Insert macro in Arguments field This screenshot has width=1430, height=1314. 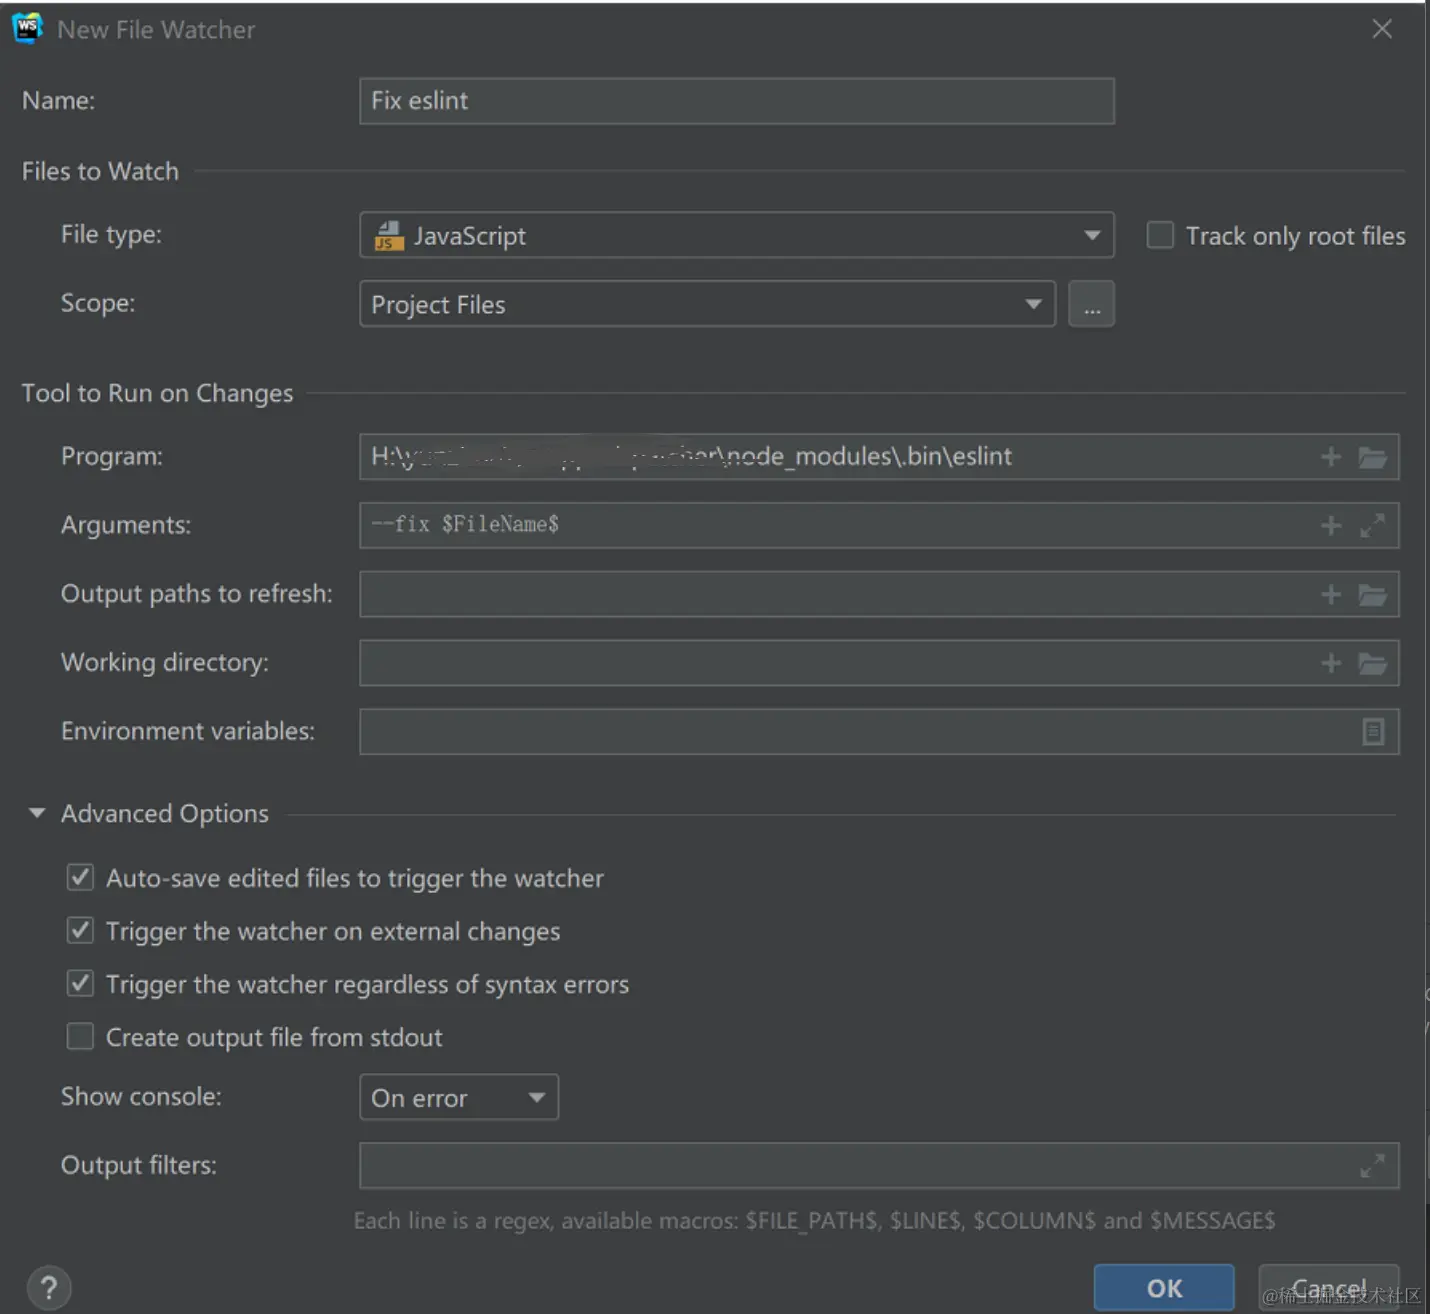click(x=1330, y=525)
